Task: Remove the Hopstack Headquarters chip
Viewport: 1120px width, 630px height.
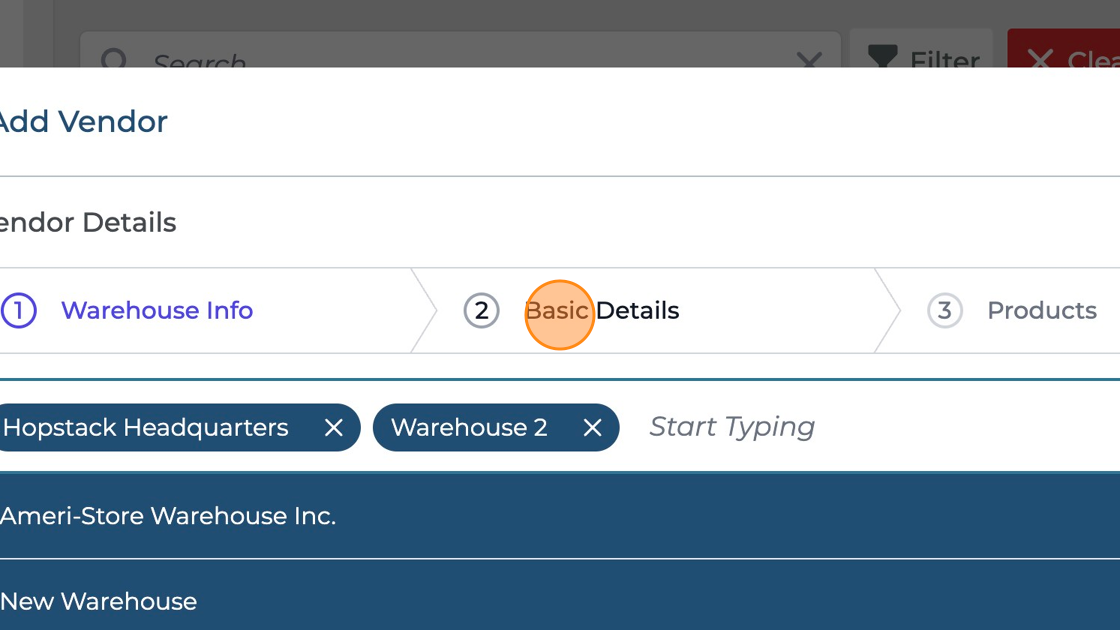Action: [x=334, y=428]
